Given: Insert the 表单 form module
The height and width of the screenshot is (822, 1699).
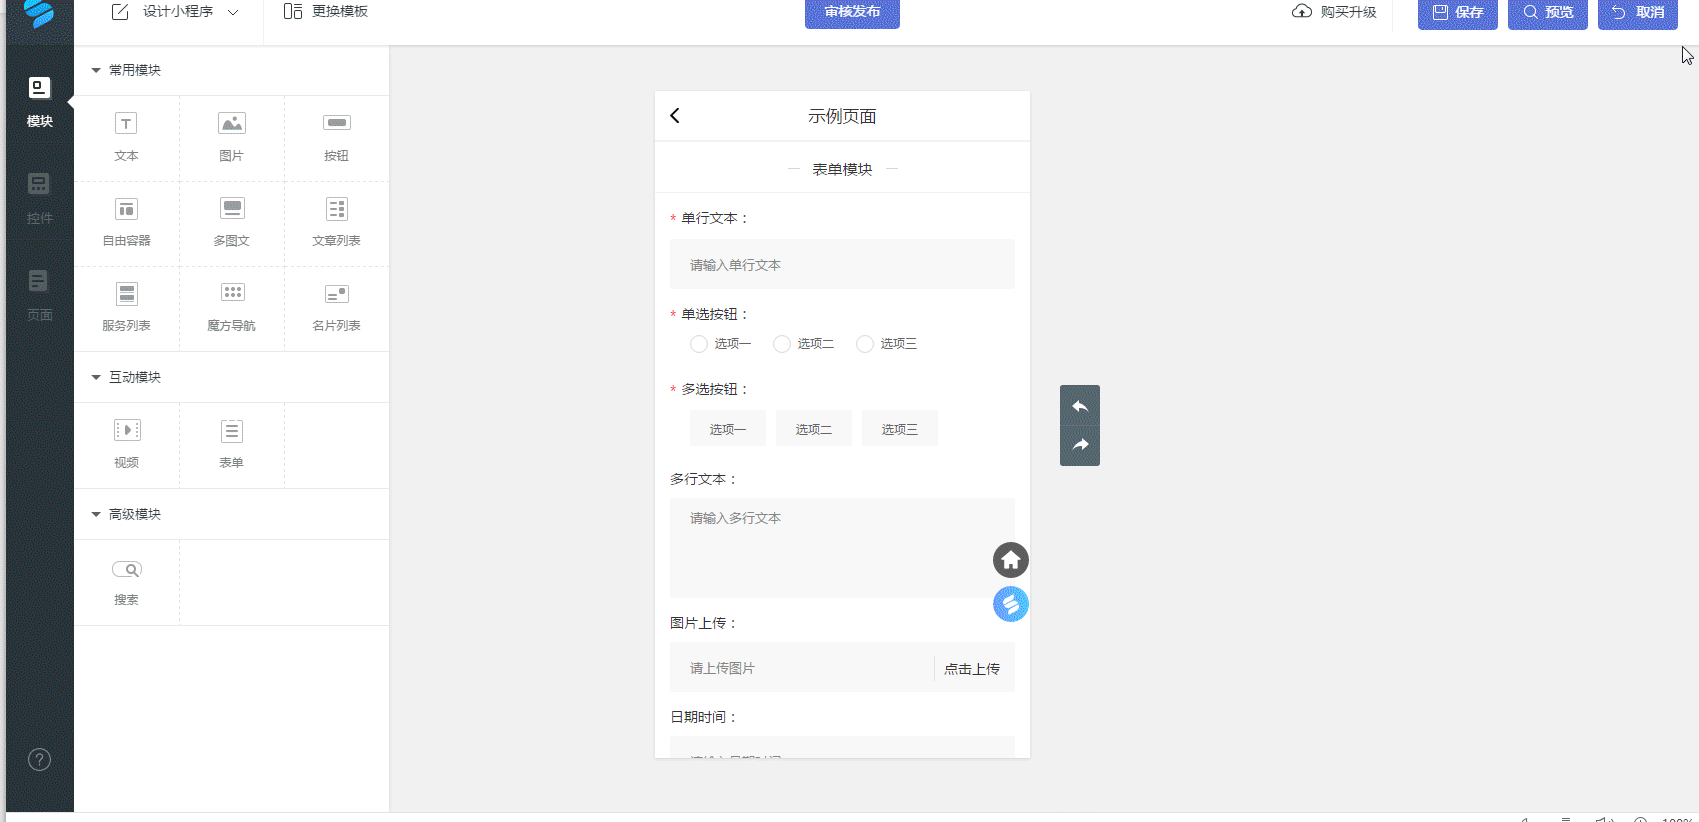Looking at the screenshot, I should (231, 444).
